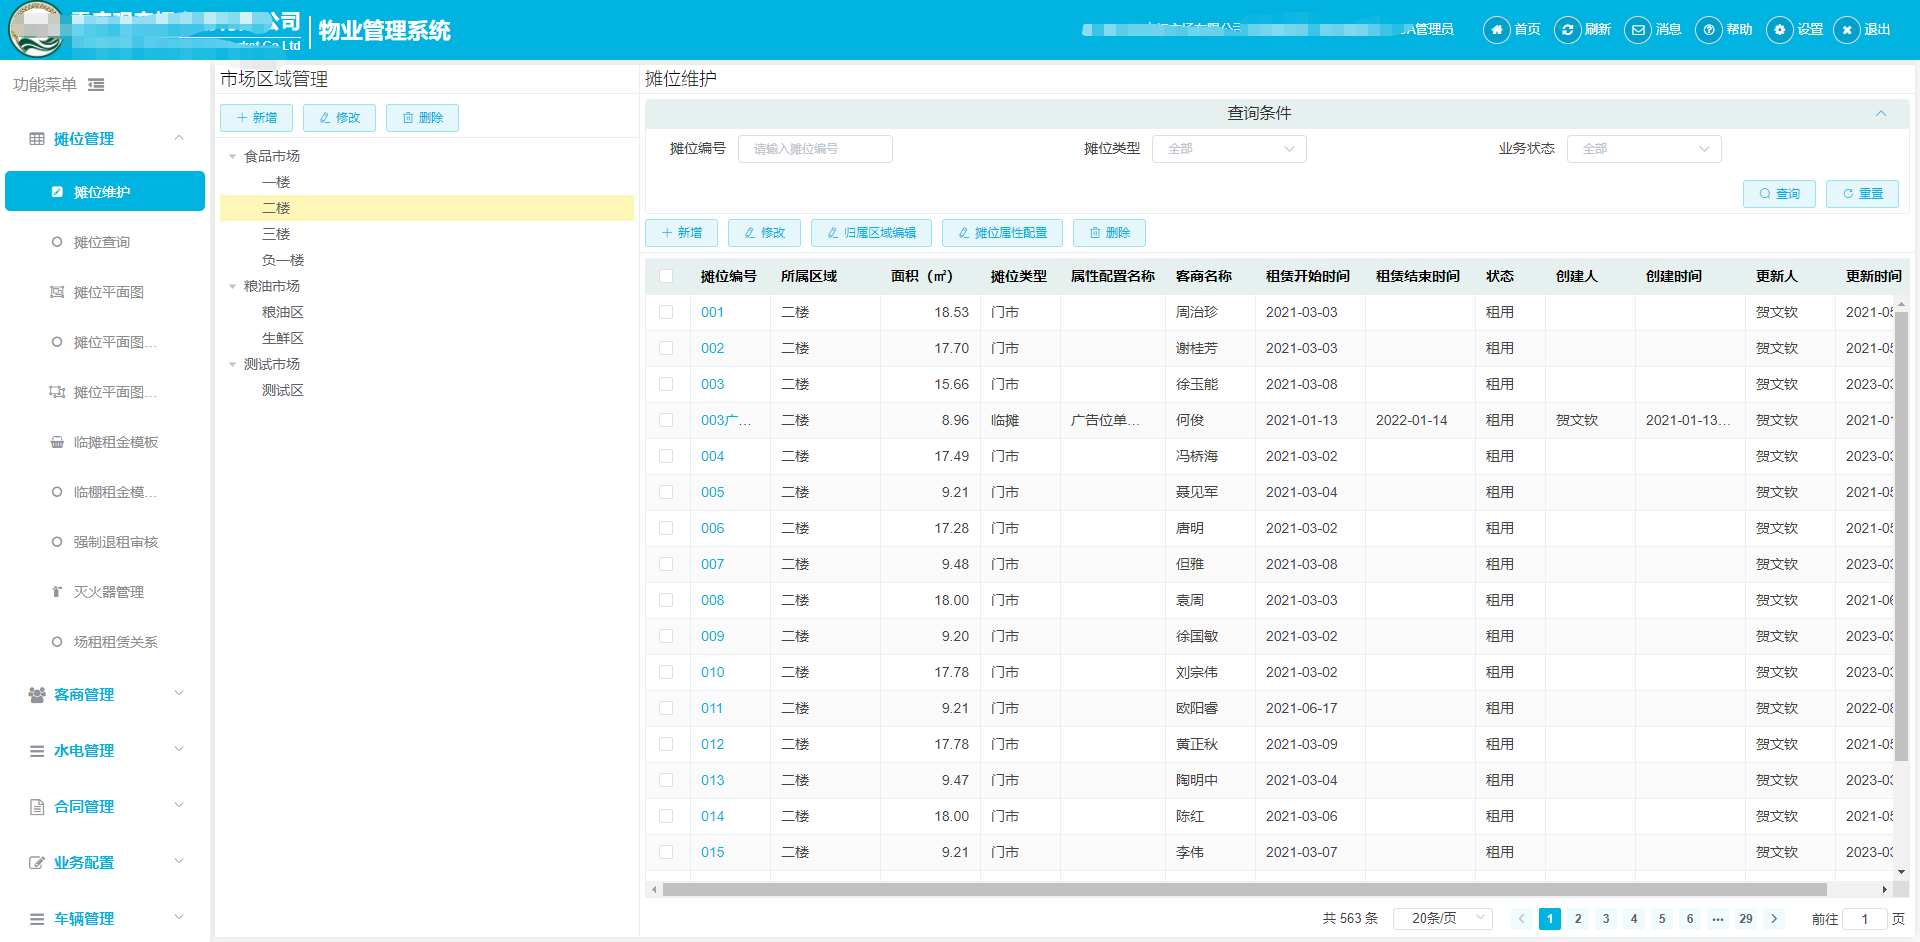1920x942 pixels.
Task: Open the 设置 settings gear icon
Action: tap(1780, 30)
